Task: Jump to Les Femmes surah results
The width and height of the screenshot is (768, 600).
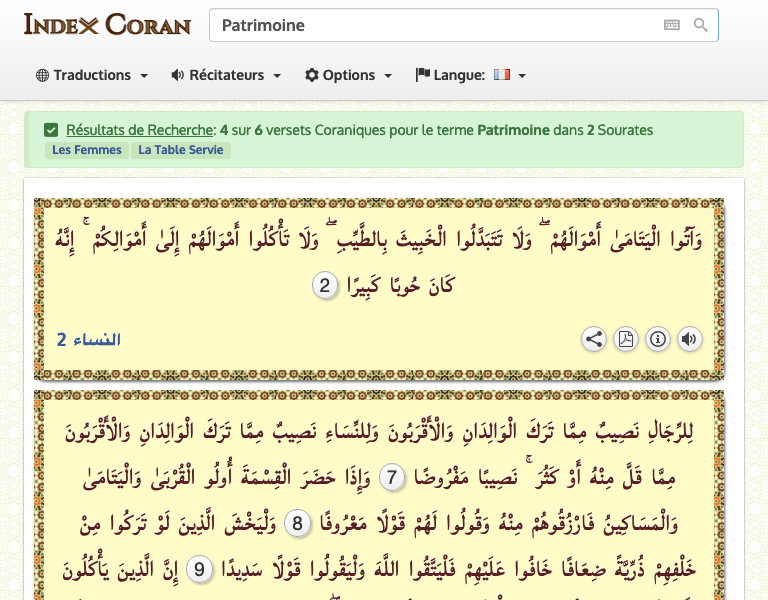Action: click(x=87, y=150)
